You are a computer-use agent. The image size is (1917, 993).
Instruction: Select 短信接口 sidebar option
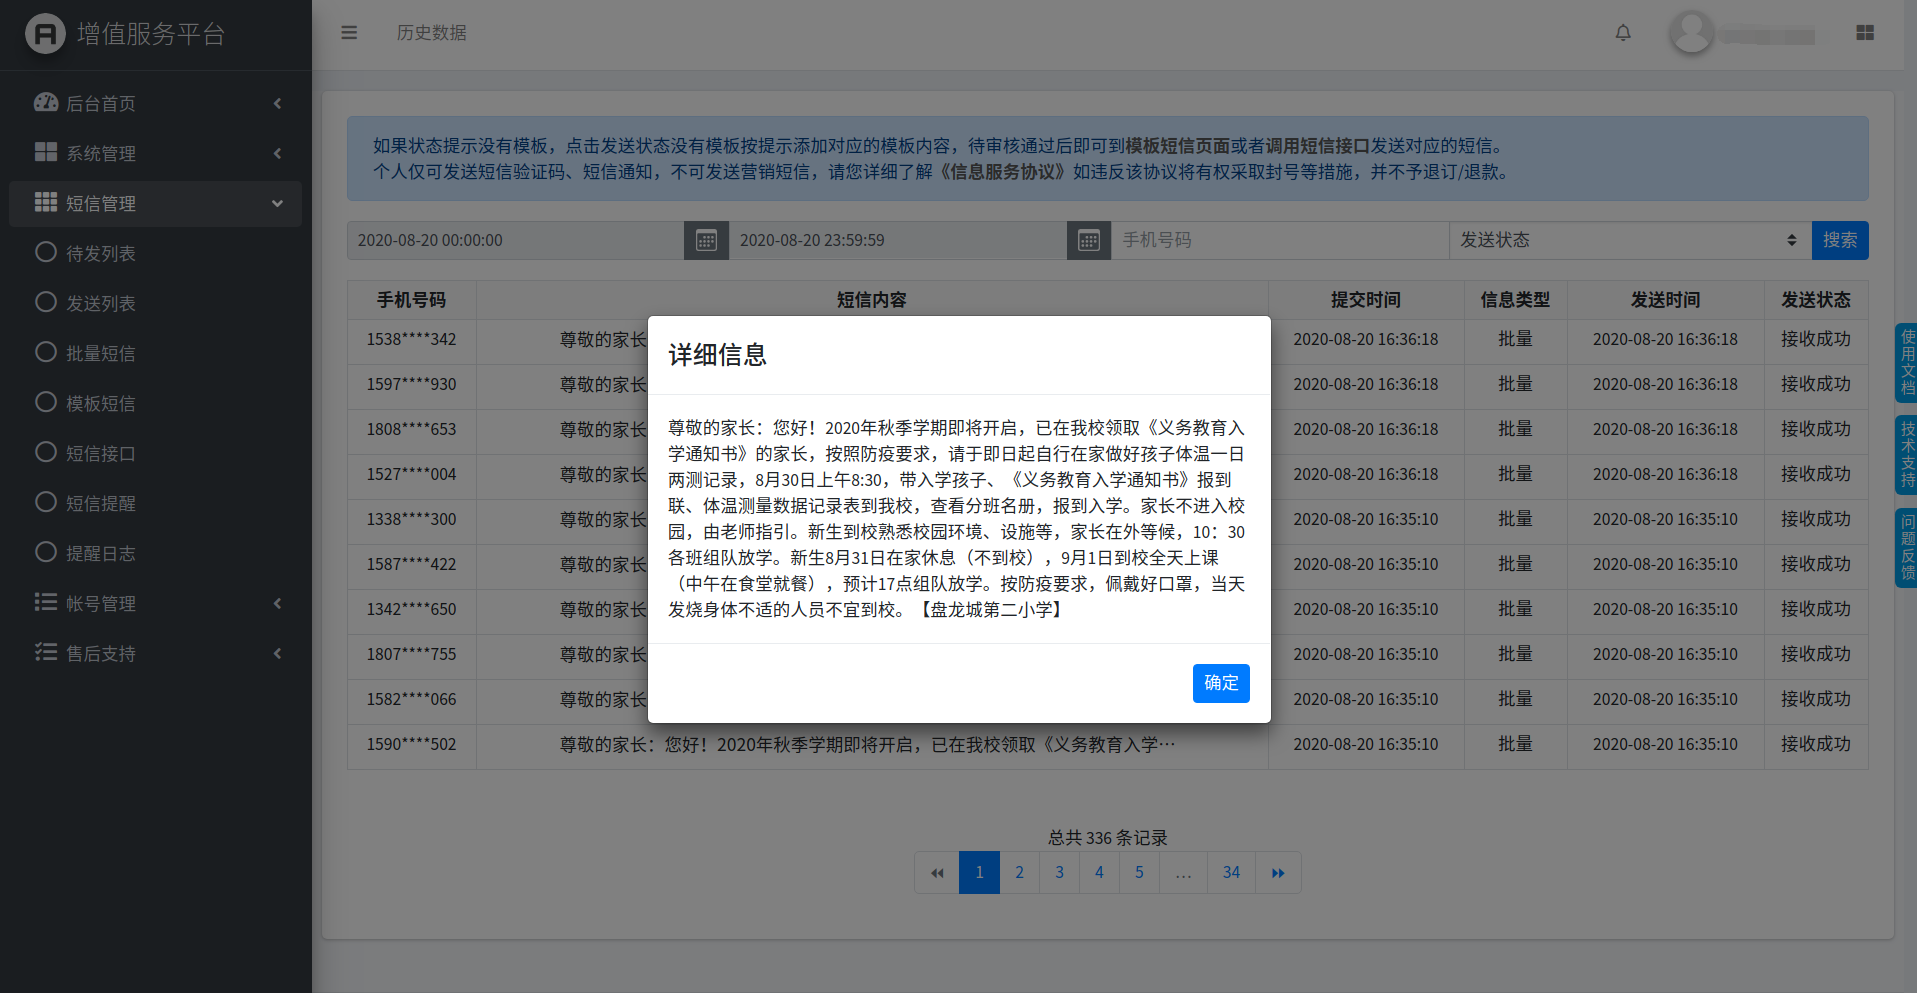(100, 454)
